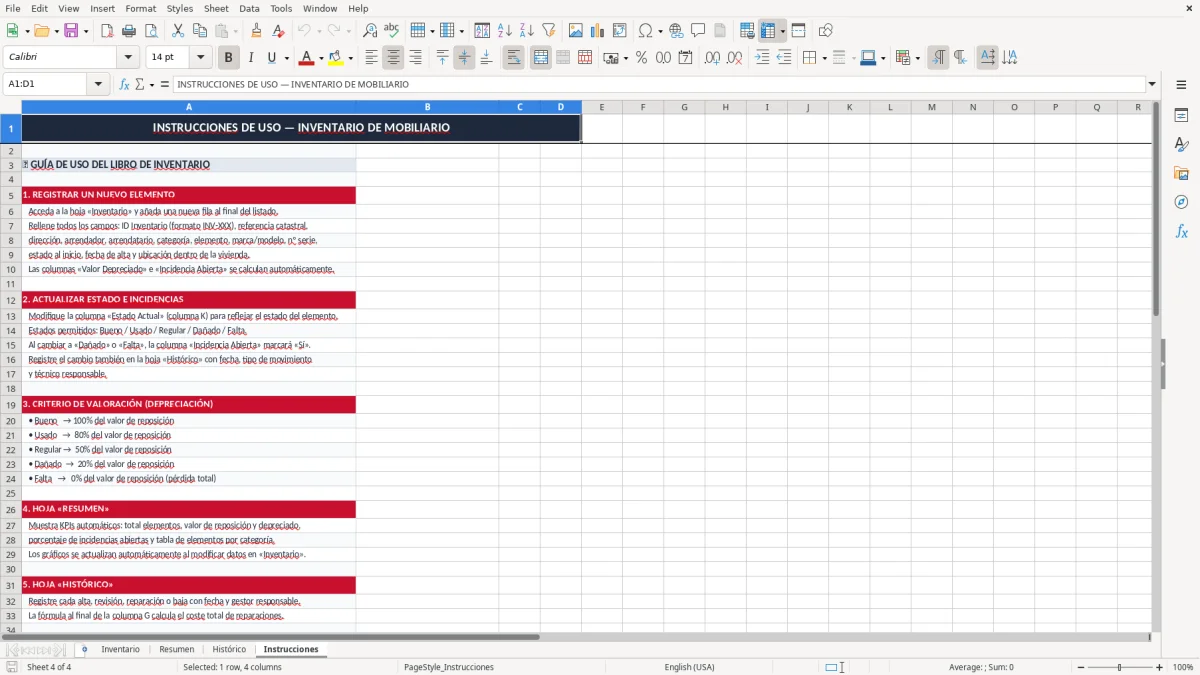Open Borders dropdown arrow
1200x675 pixels.
point(826,58)
